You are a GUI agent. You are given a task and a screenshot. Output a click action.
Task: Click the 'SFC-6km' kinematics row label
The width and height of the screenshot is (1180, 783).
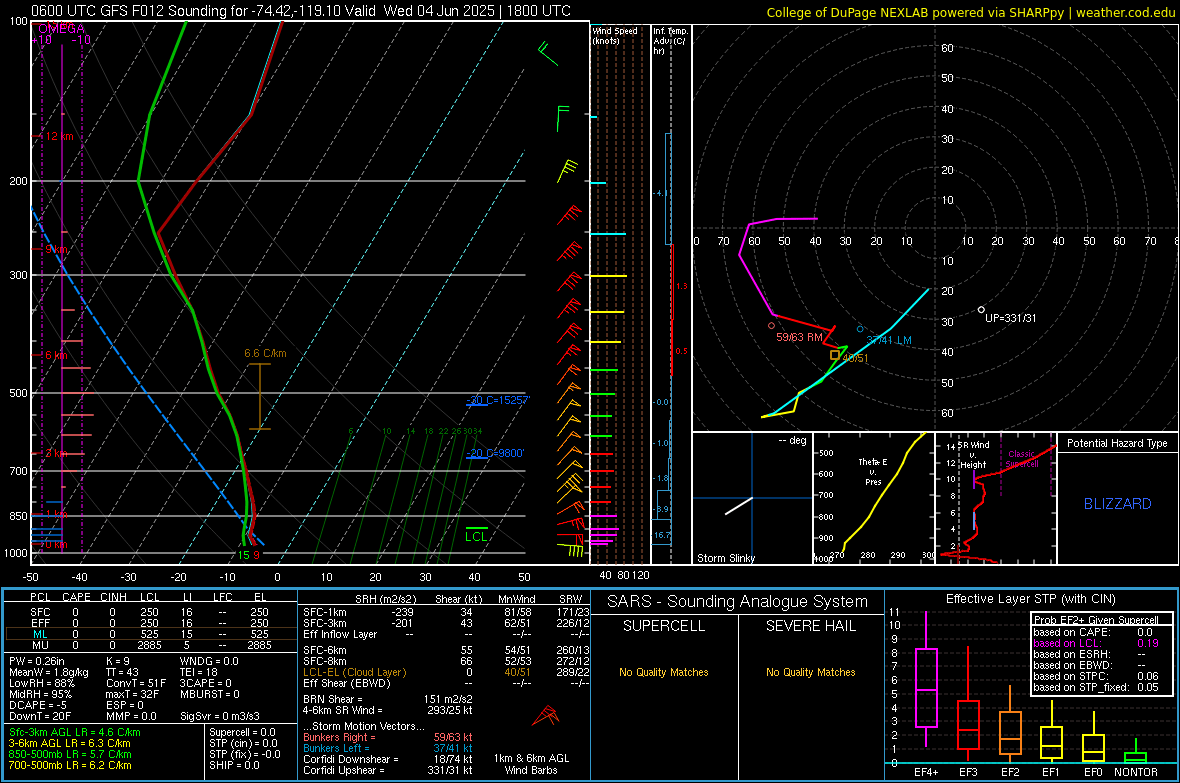(325, 650)
